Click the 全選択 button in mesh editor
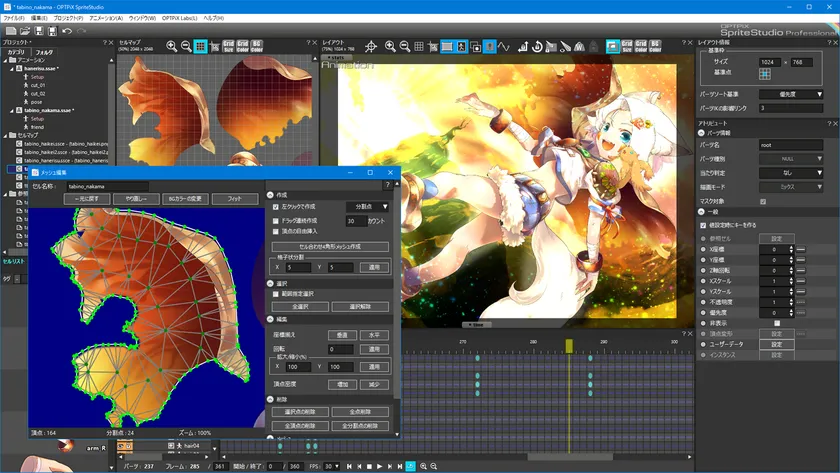 [300, 307]
